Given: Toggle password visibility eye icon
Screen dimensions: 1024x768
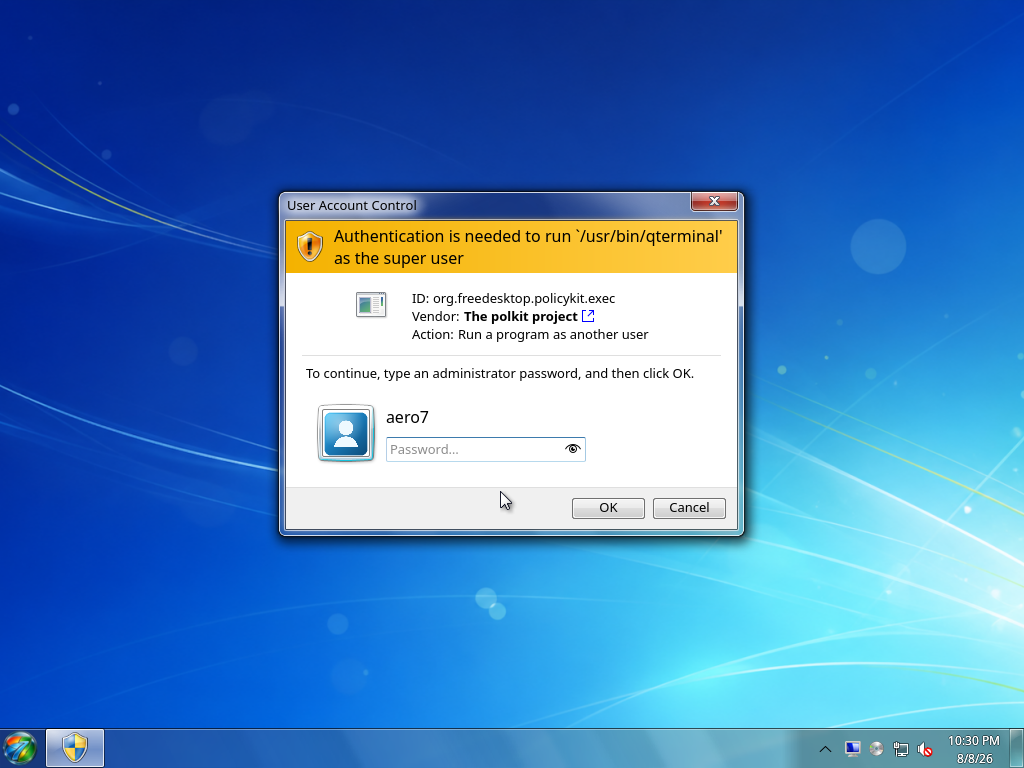Looking at the screenshot, I should click(573, 449).
